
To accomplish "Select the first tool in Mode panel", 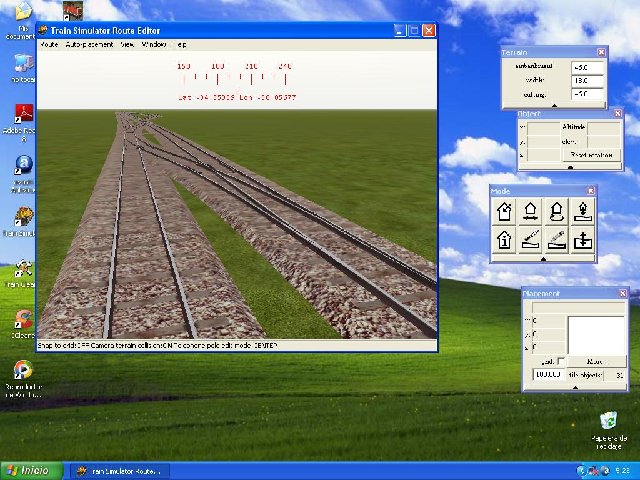I will click(505, 210).
